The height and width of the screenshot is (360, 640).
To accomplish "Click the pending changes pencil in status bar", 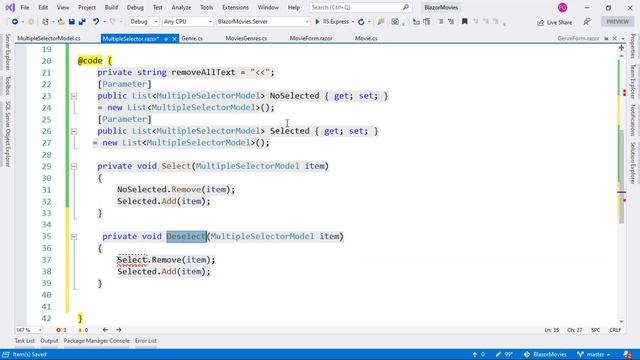I will coord(504,354).
